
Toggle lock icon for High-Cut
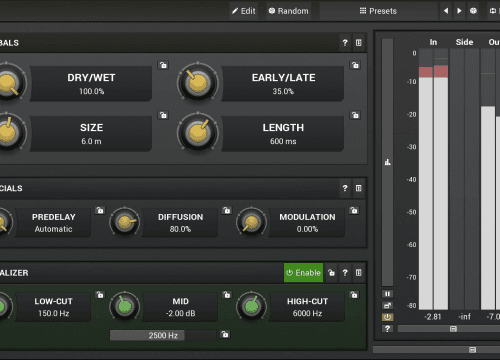354,295
